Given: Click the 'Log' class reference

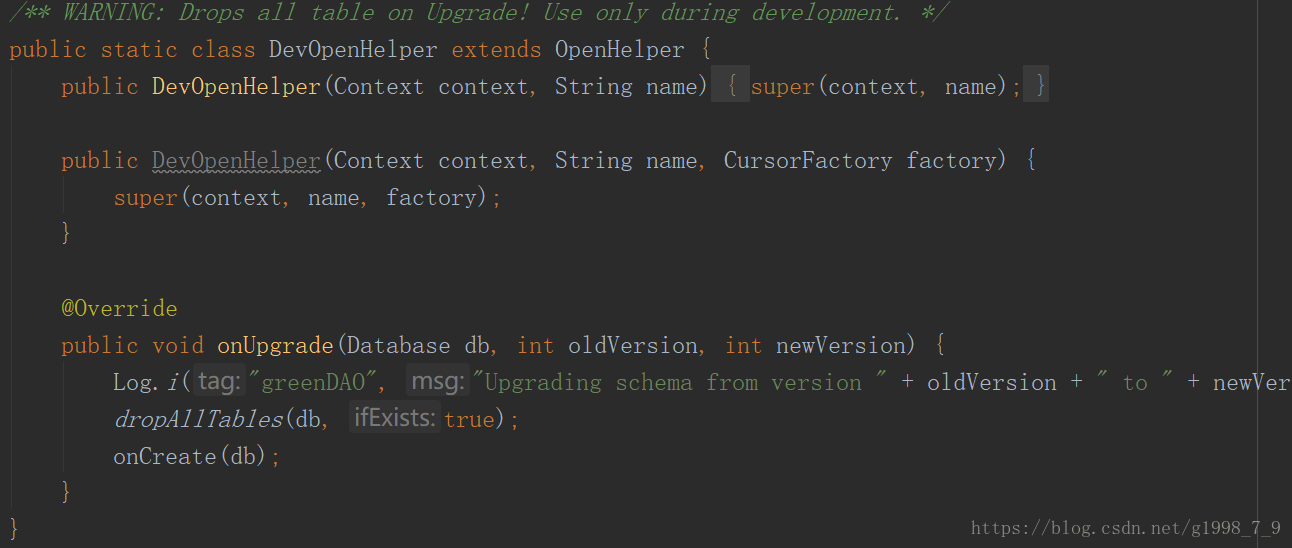Looking at the screenshot, I should 132,383.
